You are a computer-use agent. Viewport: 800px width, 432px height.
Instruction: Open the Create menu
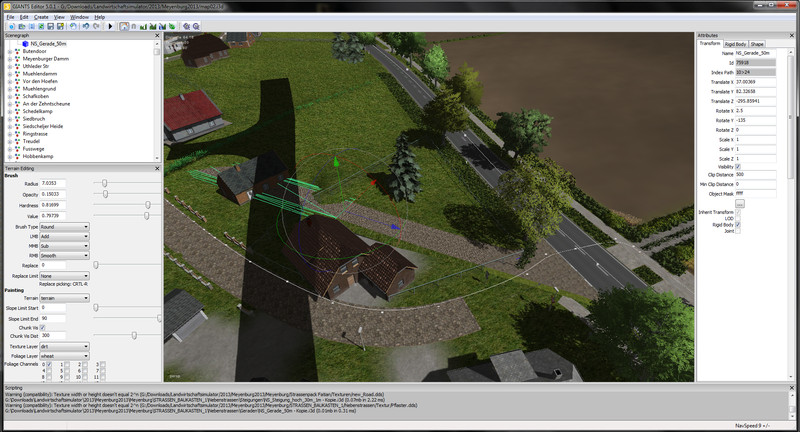41,17
